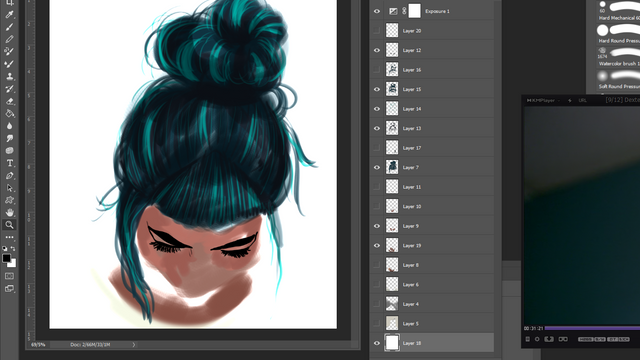Image resolution: width=640 pixels, height=360 pixels.
Task: Select the Layer 18 row
Action: click(431, 343)
